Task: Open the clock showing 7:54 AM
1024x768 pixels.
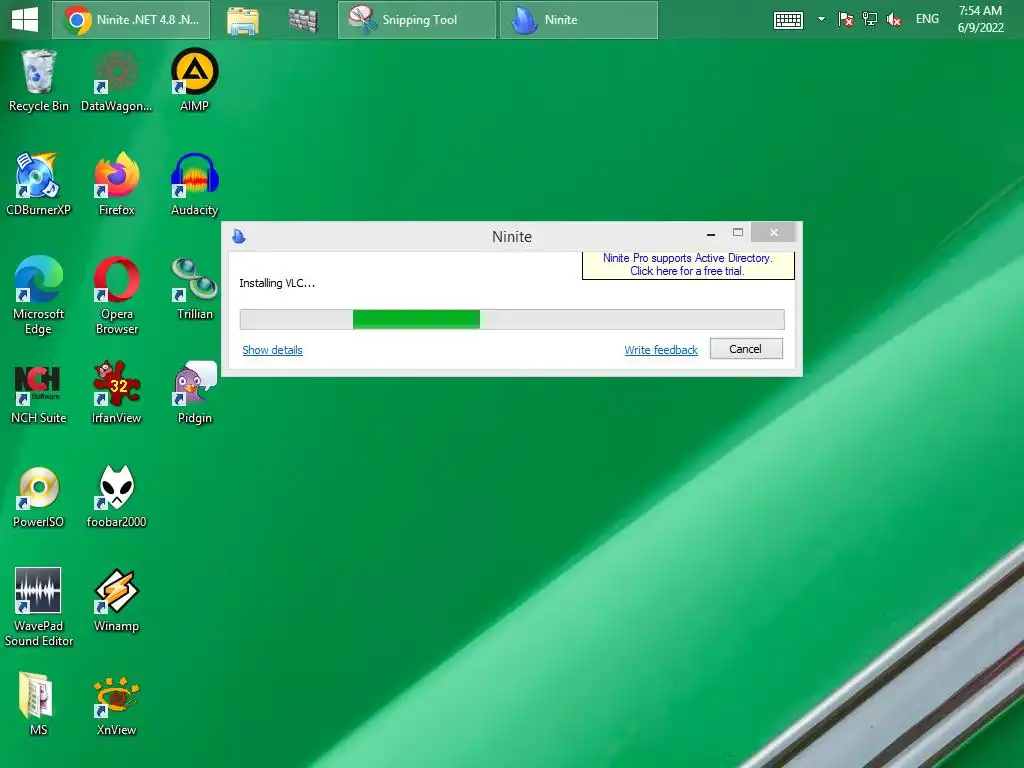Action: tap(980, 19)
